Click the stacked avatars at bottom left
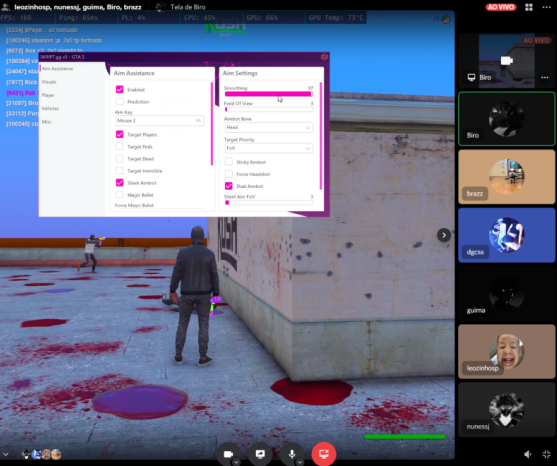Viewport: 557px width, 466px height. point(42,454)
